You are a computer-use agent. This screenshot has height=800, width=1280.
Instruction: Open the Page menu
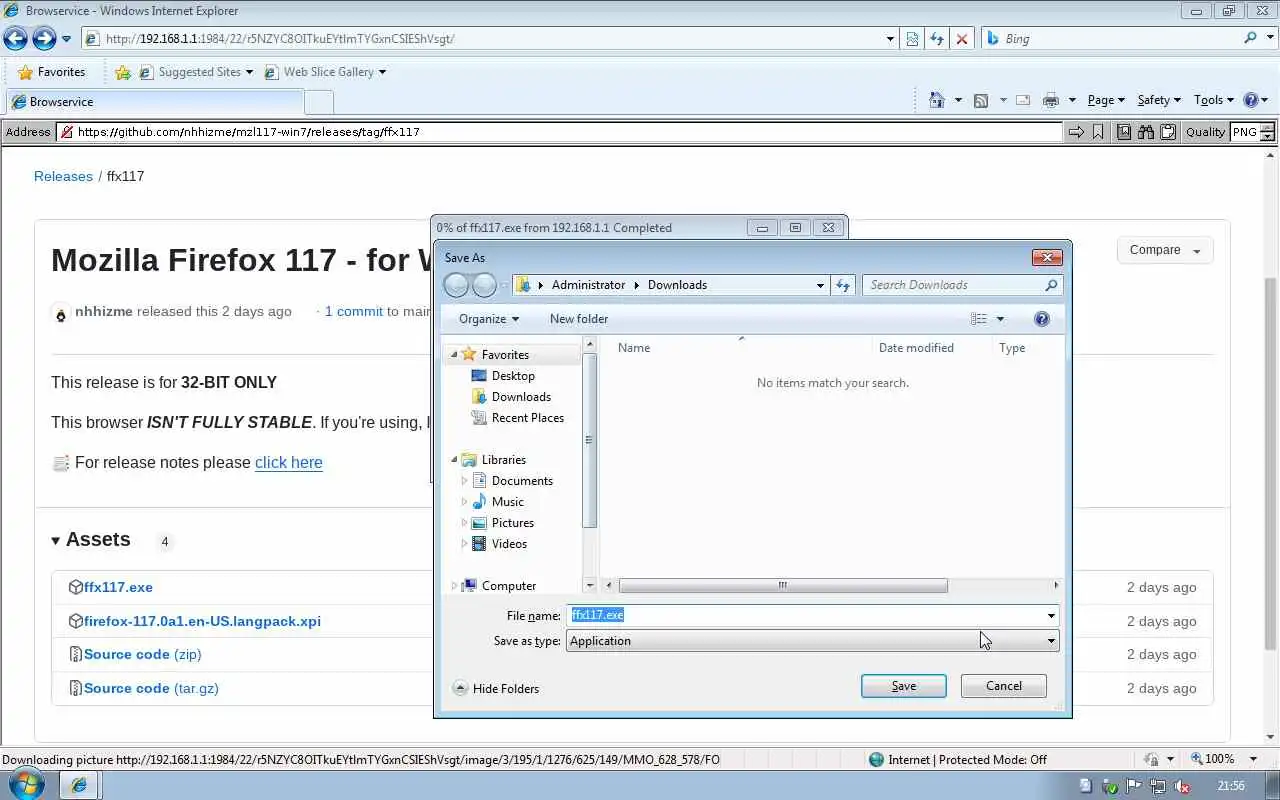pos(1105,100)
